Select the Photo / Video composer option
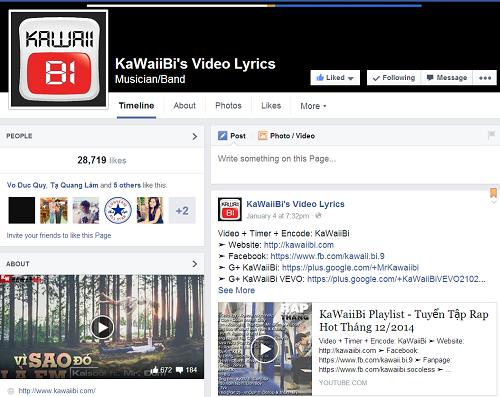Image resolution: width=500 pixels, height=397 pixels. [286, 136]
